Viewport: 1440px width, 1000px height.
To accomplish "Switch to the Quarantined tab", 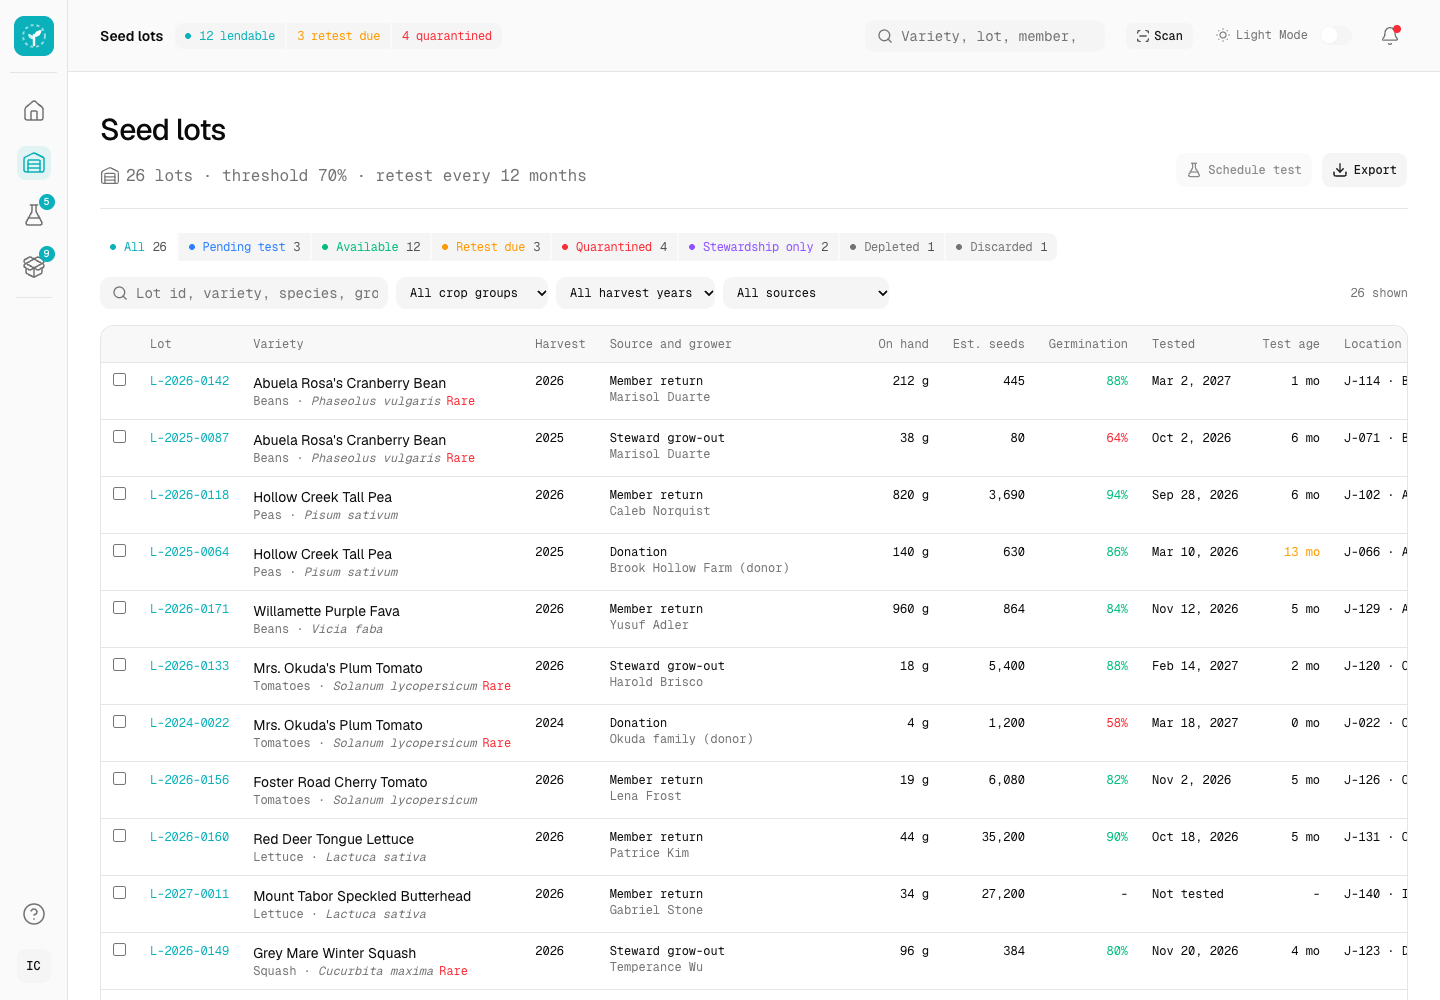I will point(615,247).
